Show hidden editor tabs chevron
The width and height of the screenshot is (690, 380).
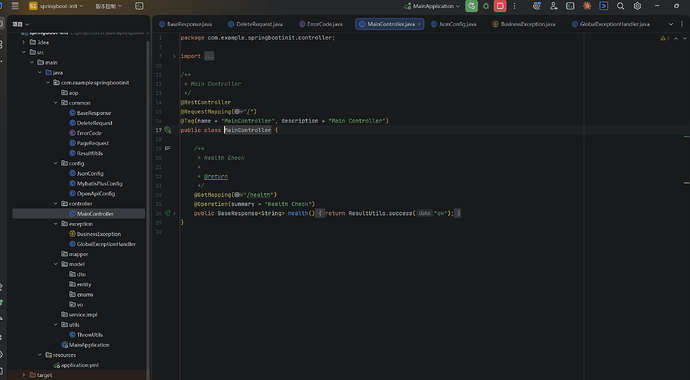coord(671,24)
